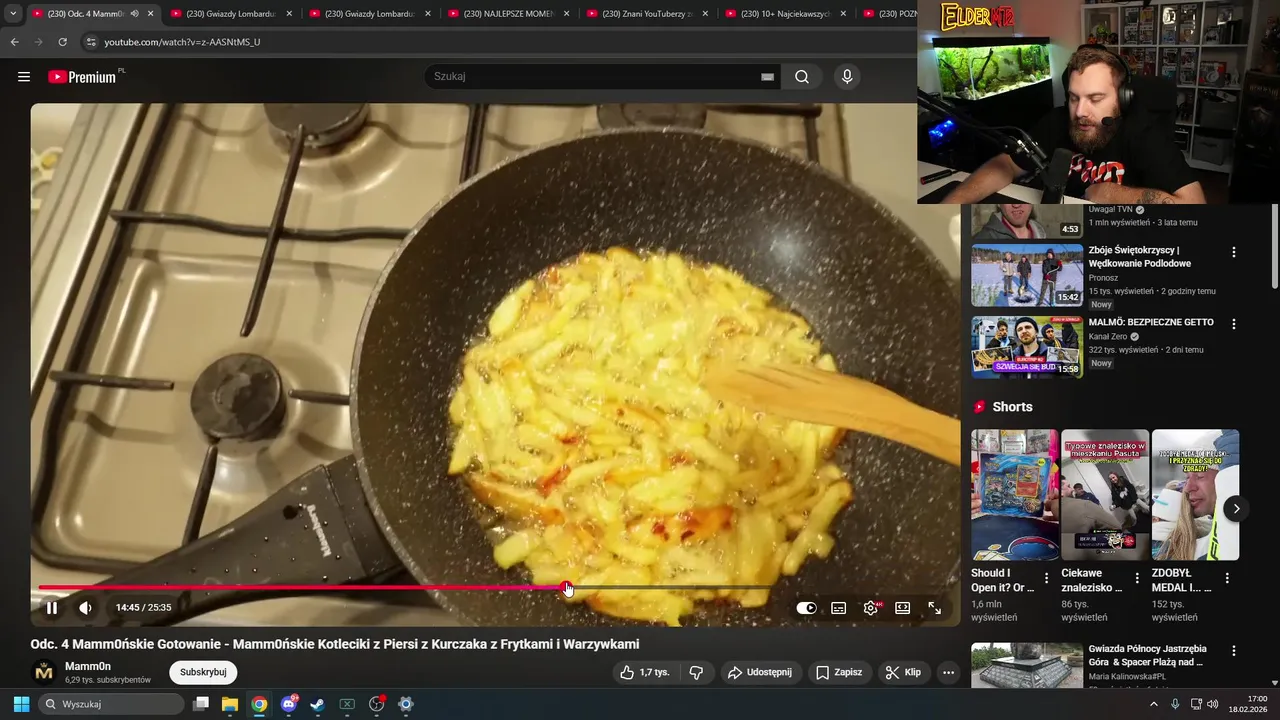Open the Should I Open it short thumbnail
Screen dimensions: 1280x720
pyautogui.click(x=1014, y=495)
